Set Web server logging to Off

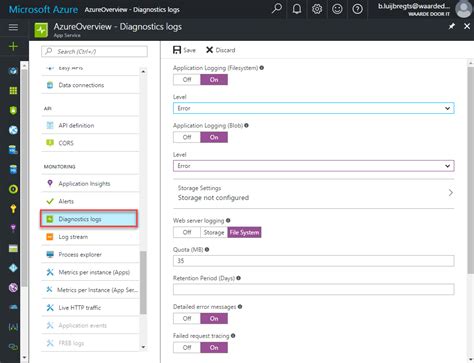[187, 232]
